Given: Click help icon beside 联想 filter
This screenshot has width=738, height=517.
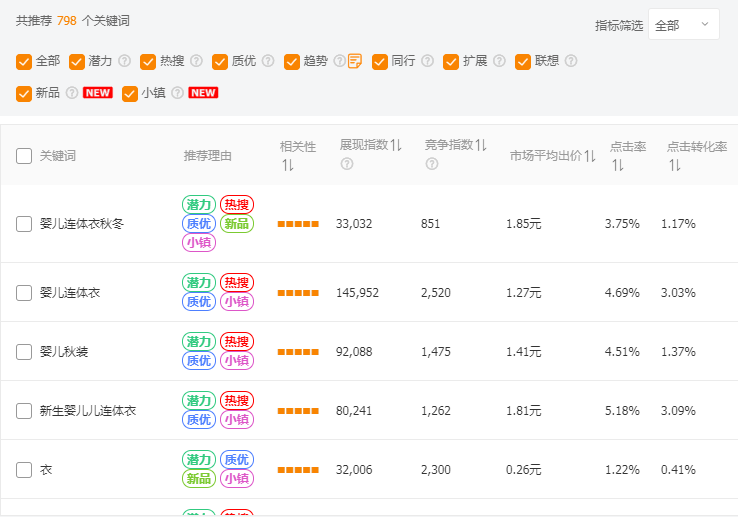Looking at the screenshot, I should 571,61.
